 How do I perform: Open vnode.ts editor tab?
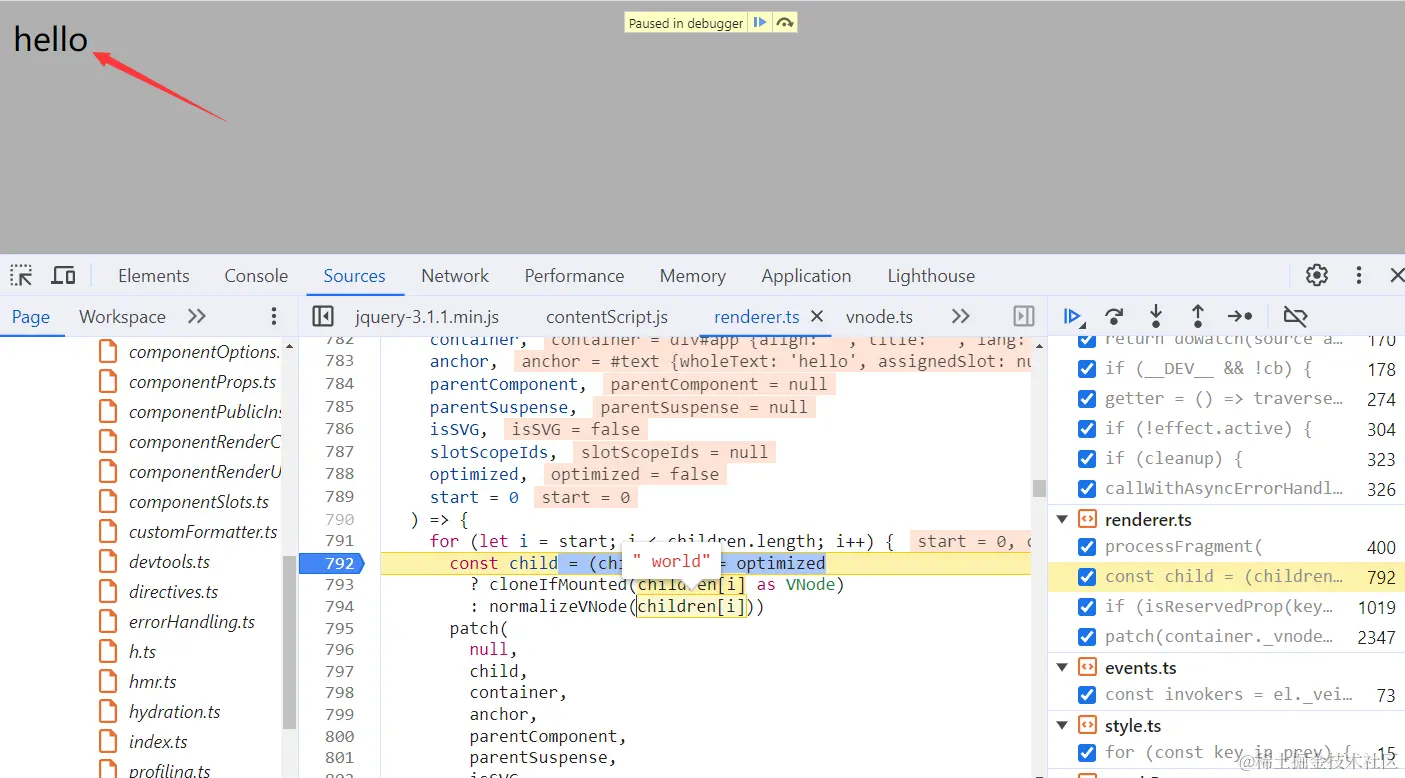pos(879,316)
